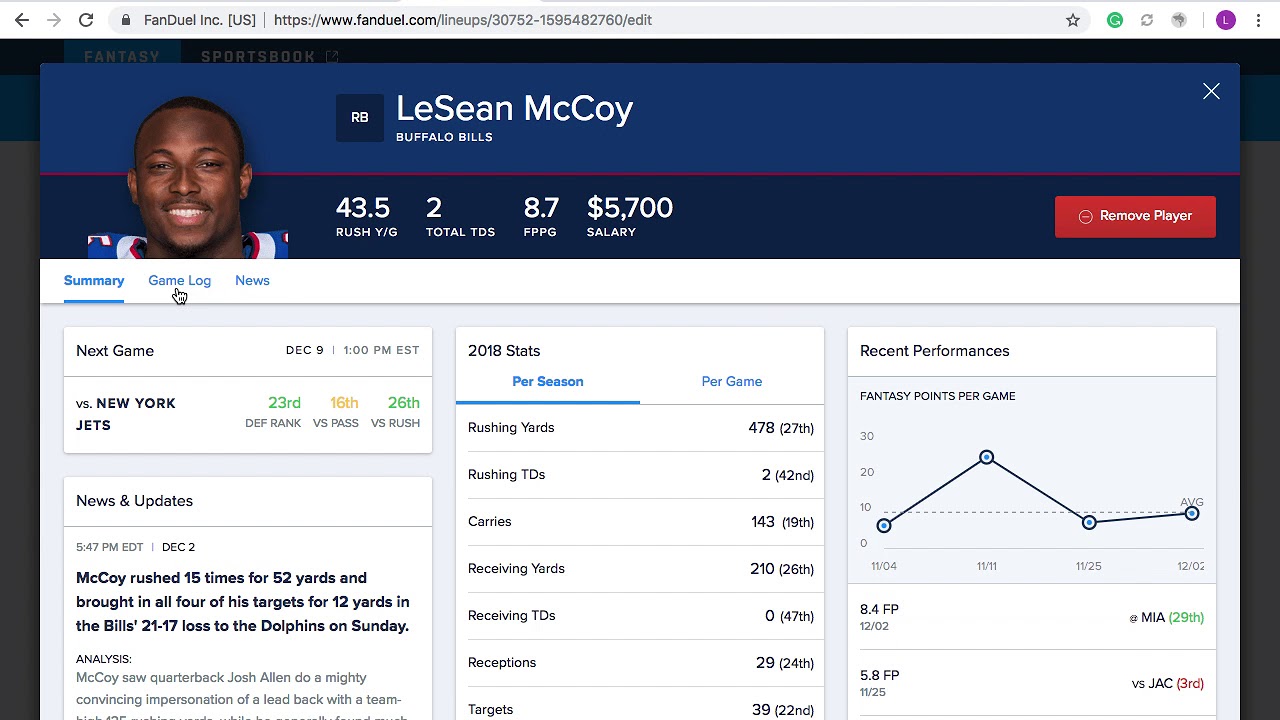Switch to the Game Log tab

pyautogui.click(x=179, y=281)
